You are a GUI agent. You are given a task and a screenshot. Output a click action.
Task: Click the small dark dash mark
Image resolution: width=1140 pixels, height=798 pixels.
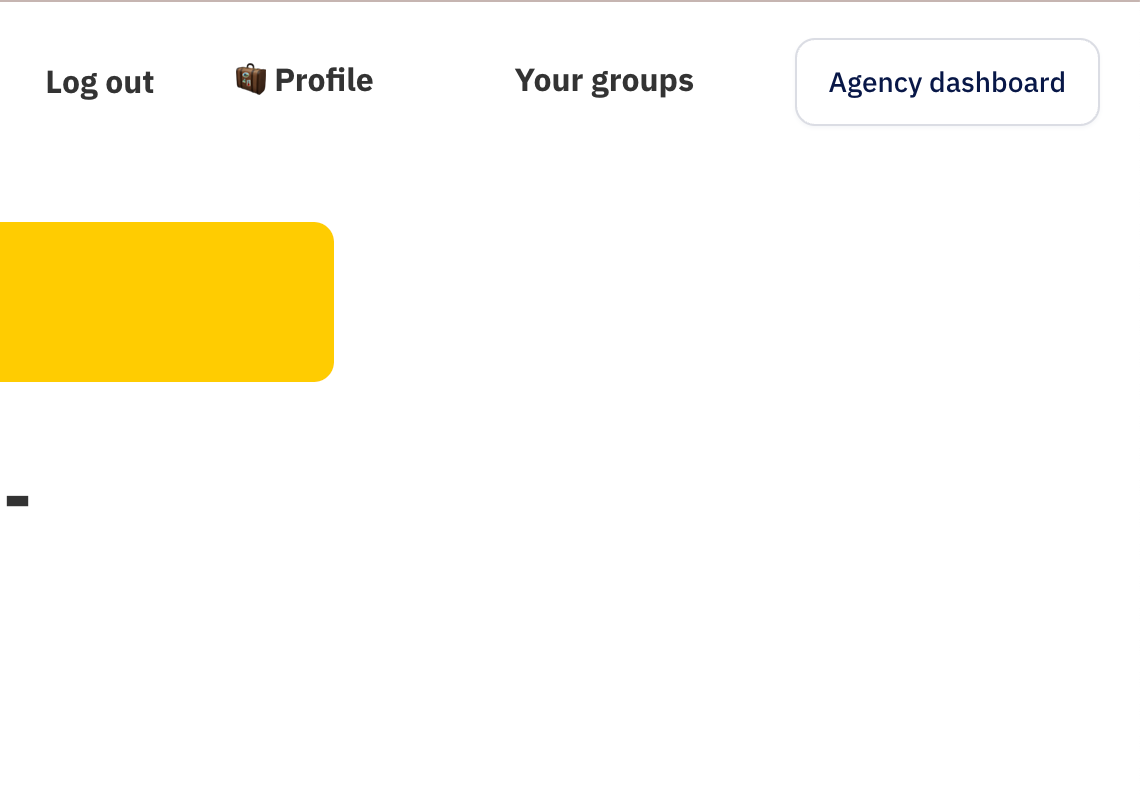pos(17,501)
